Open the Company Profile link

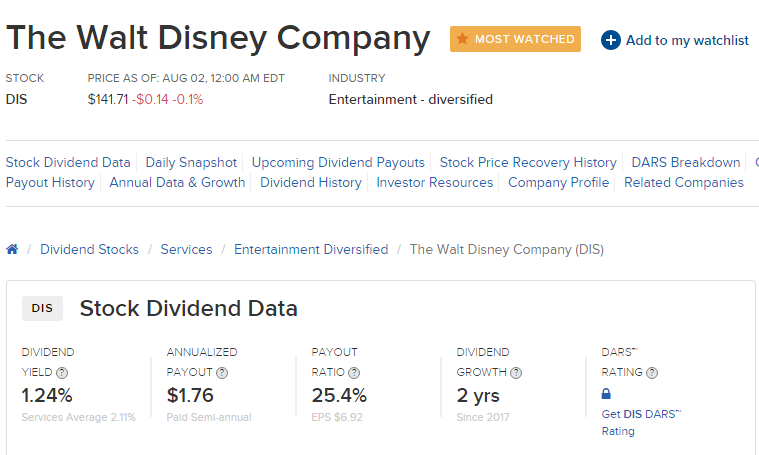pos(559,182)
